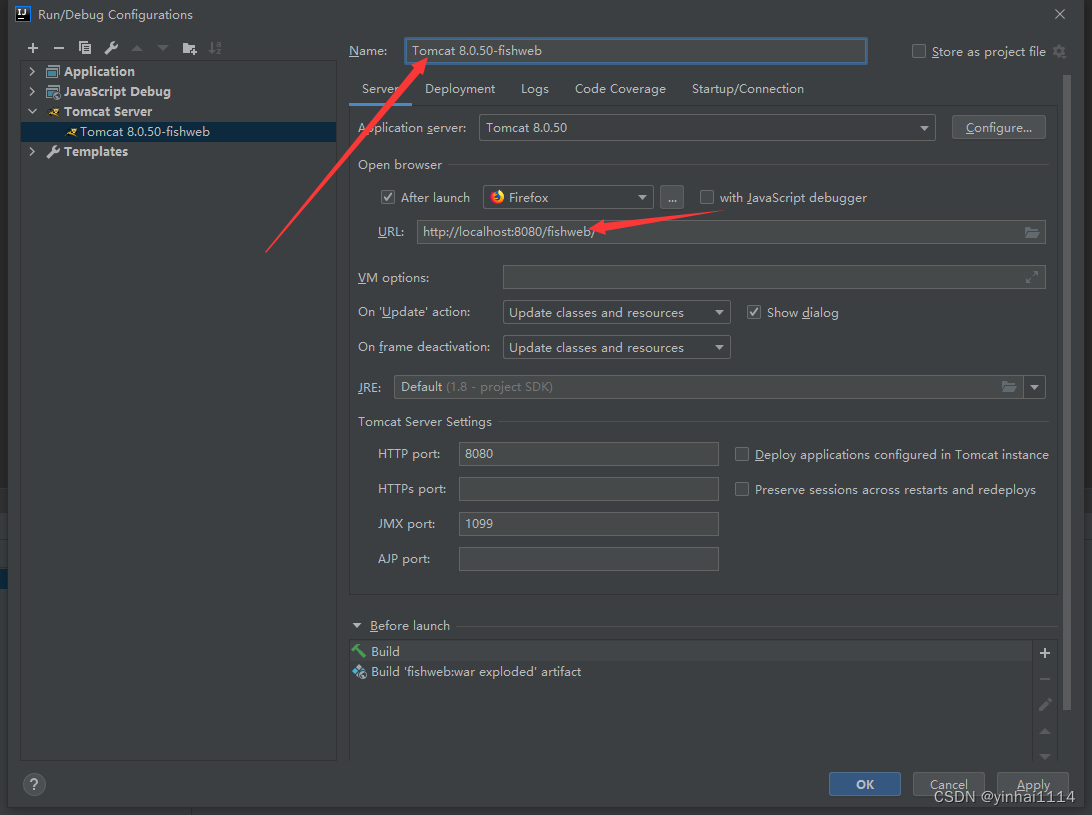Click the Cancel button
The width and height of the screenshot is (1092, 815).
[949, 784]
